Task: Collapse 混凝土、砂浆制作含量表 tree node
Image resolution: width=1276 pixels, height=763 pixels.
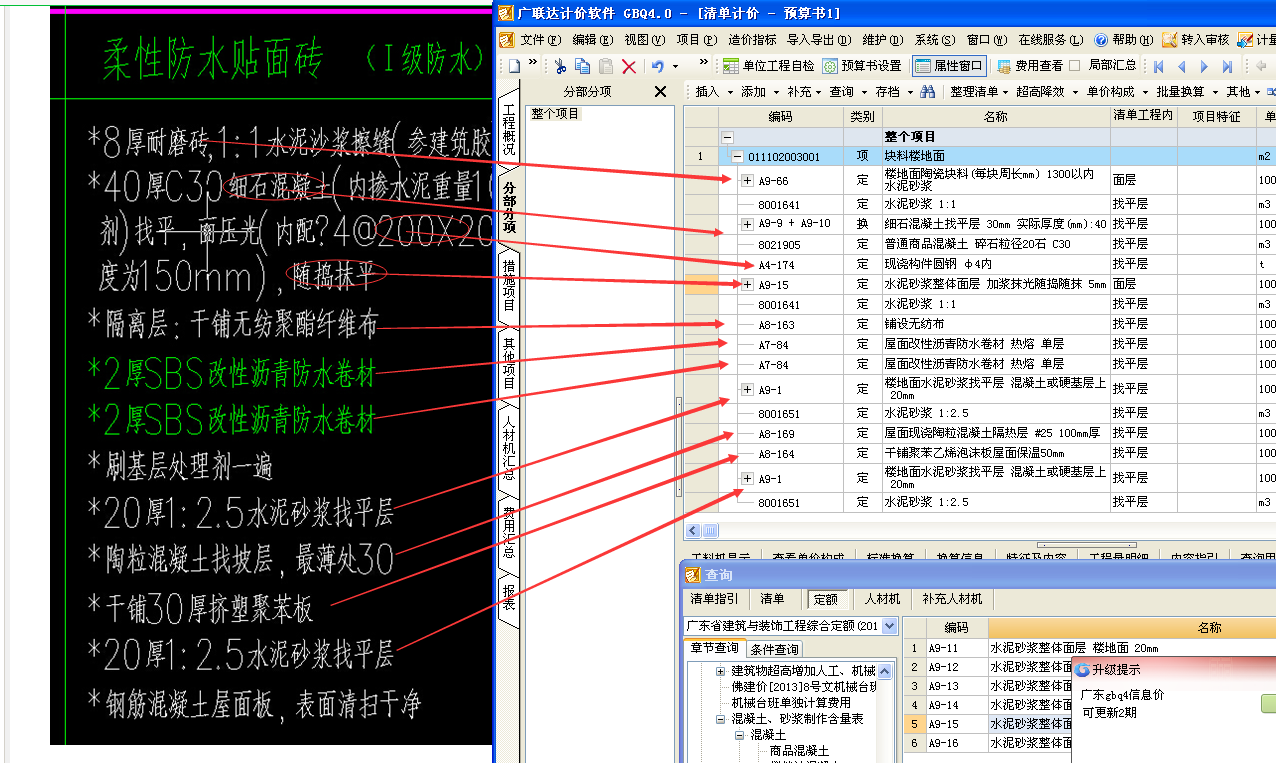Action: (x=720, y=718)
